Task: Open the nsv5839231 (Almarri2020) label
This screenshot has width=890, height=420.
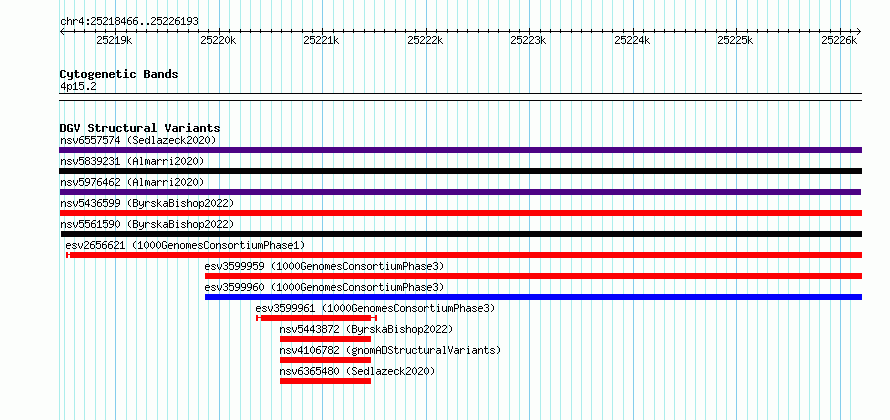Action: coord(132,161)
